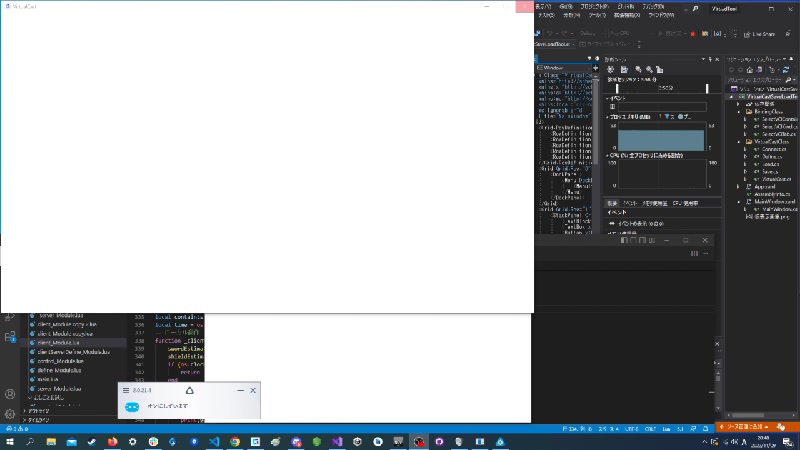
Task: Click the Solution Explorer refresh sync icon
Action: point(786,70)
